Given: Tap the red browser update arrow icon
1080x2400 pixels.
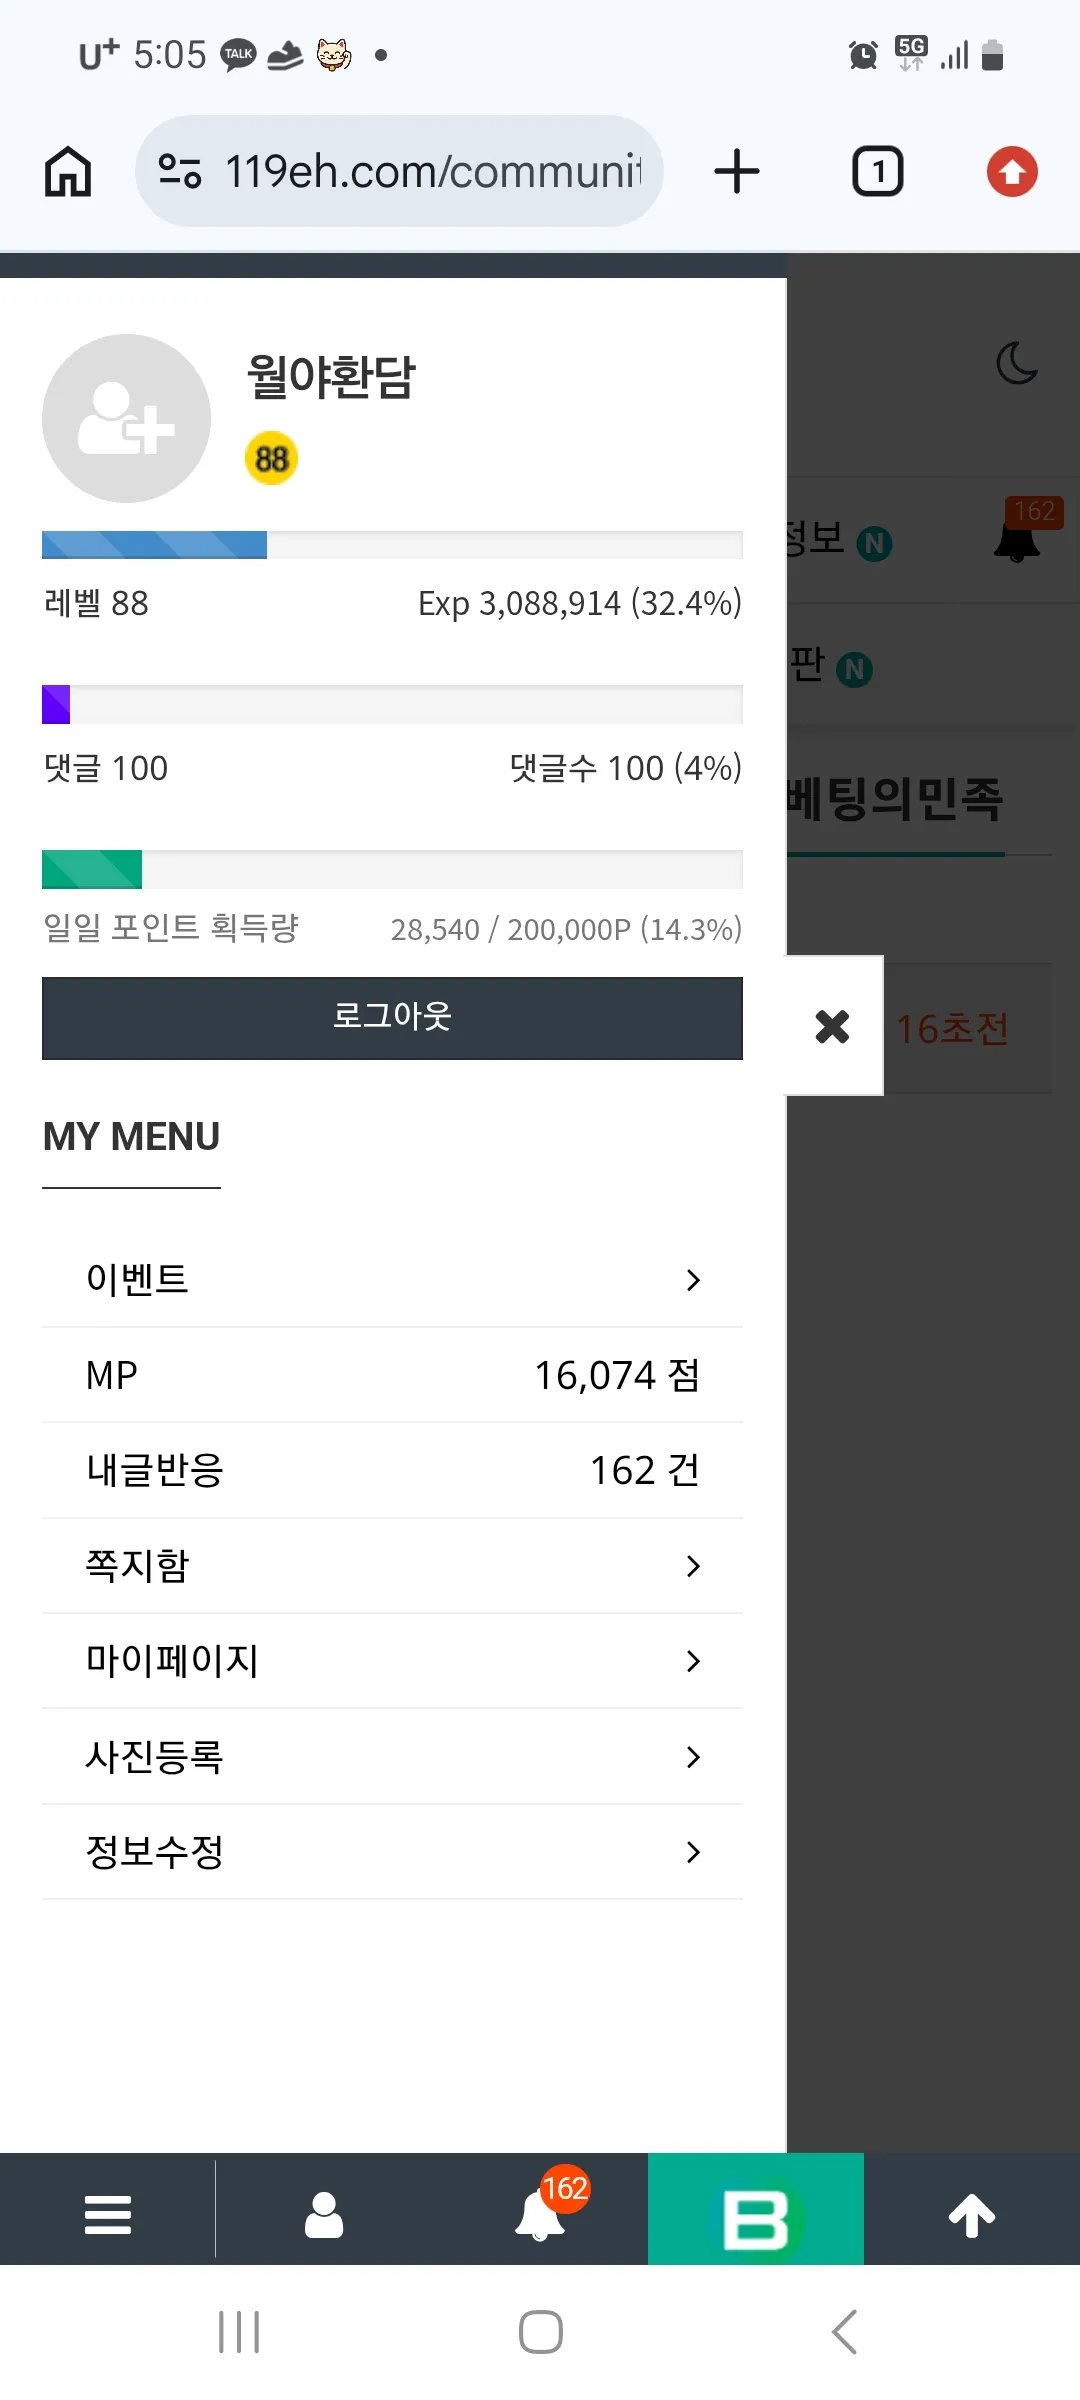Looking at the screenshot, I should pos(1012,171).
